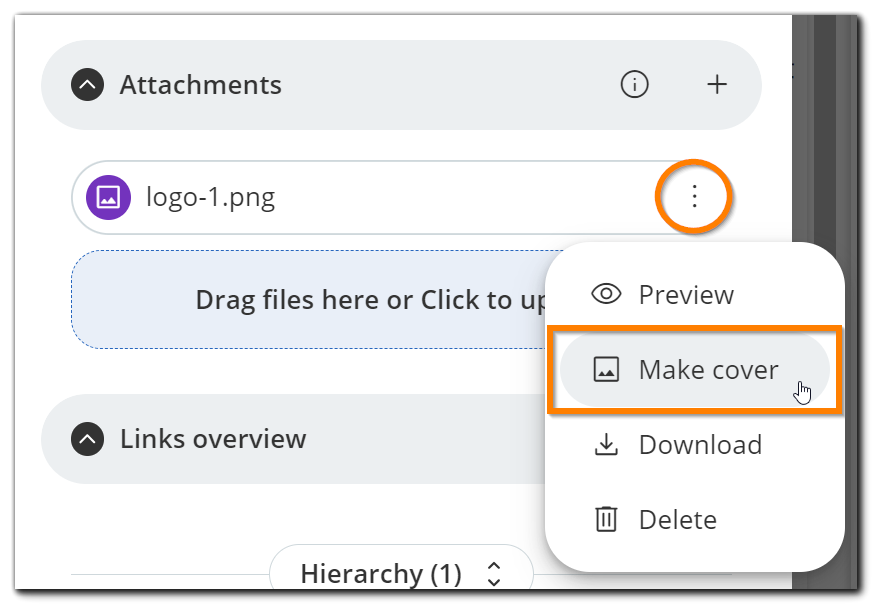Screen dimensions: 884x616
Task: Select Preview from the context menu
Action: tap(686, 294)
